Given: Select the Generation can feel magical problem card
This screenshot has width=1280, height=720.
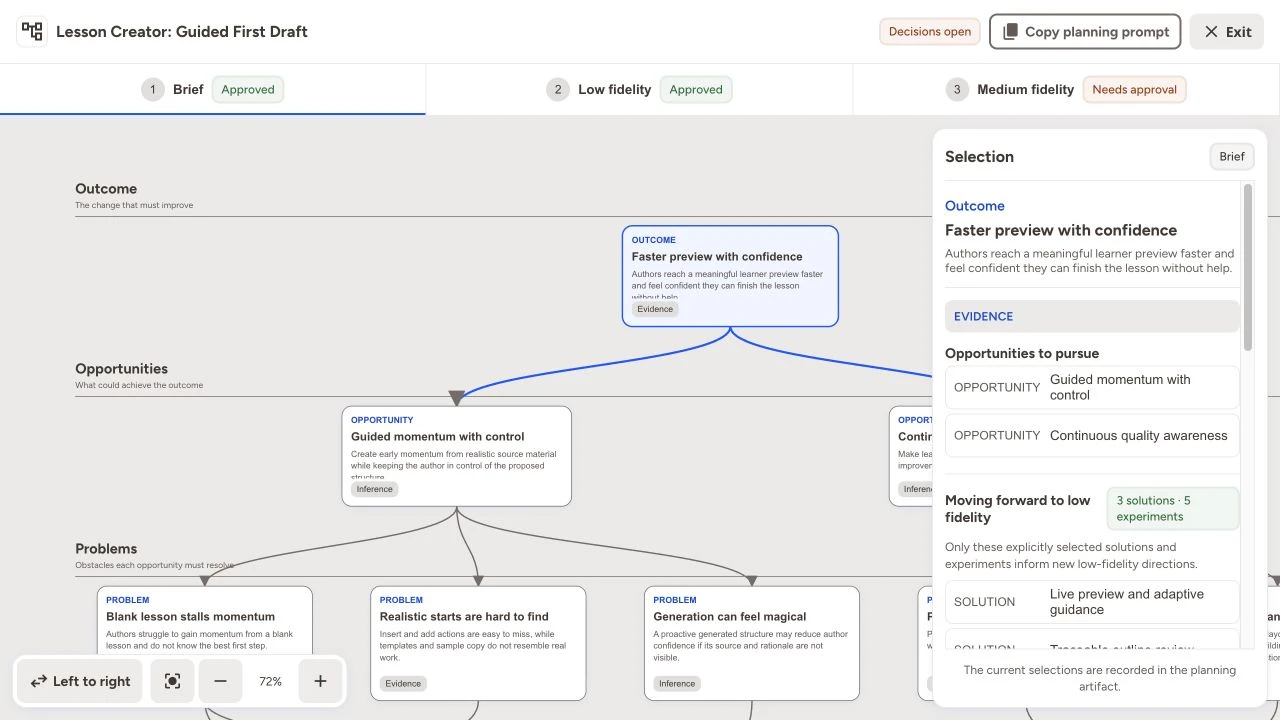Looking at the screenshot, I should coord(751,643).
